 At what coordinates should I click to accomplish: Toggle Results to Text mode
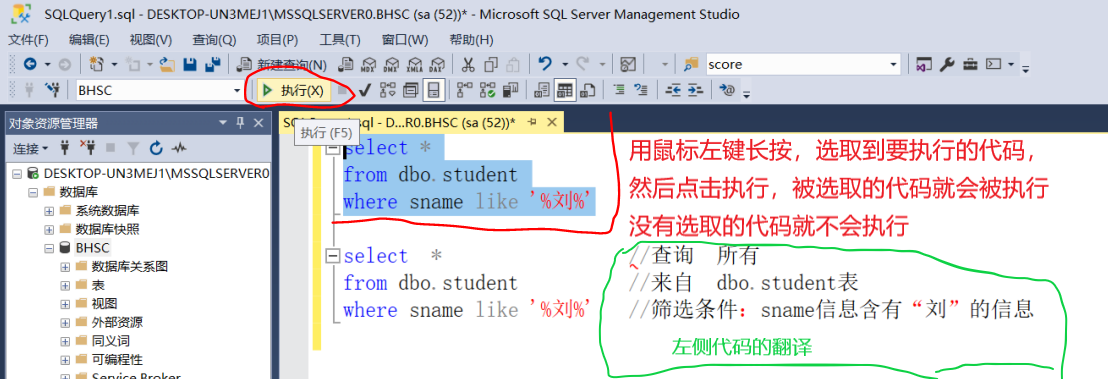542,90
